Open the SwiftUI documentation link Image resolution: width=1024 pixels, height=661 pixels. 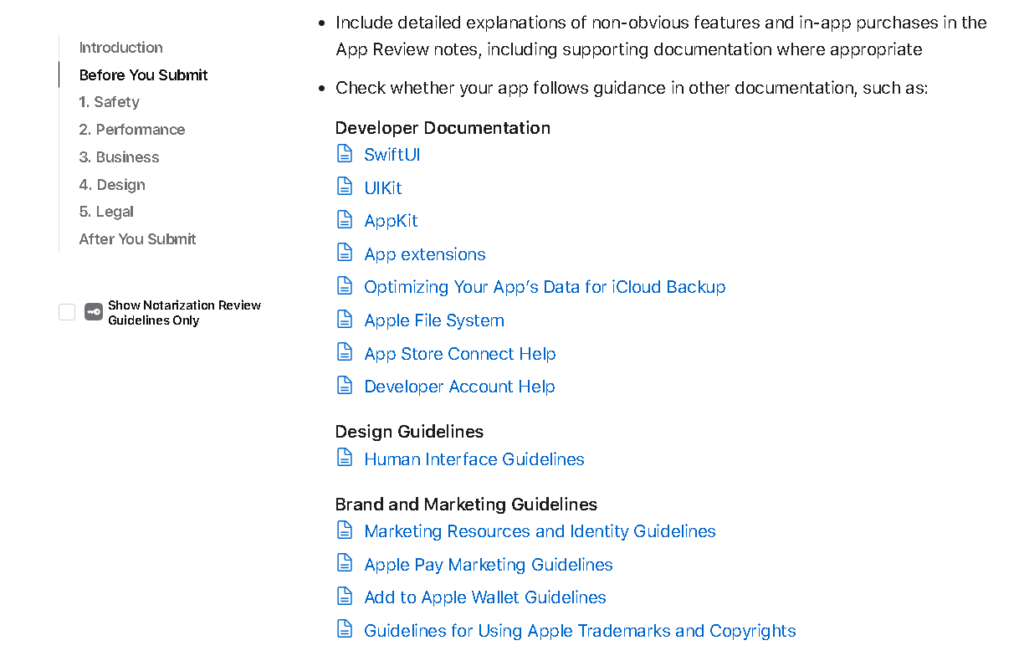tap(392, 155)
